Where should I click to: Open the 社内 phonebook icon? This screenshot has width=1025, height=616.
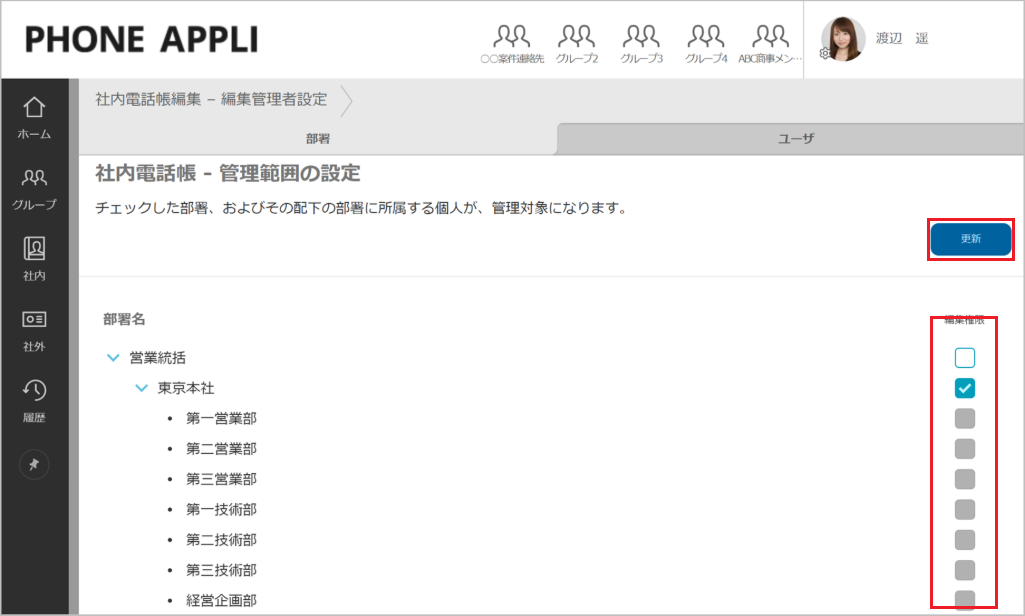(x=34, y=257)
